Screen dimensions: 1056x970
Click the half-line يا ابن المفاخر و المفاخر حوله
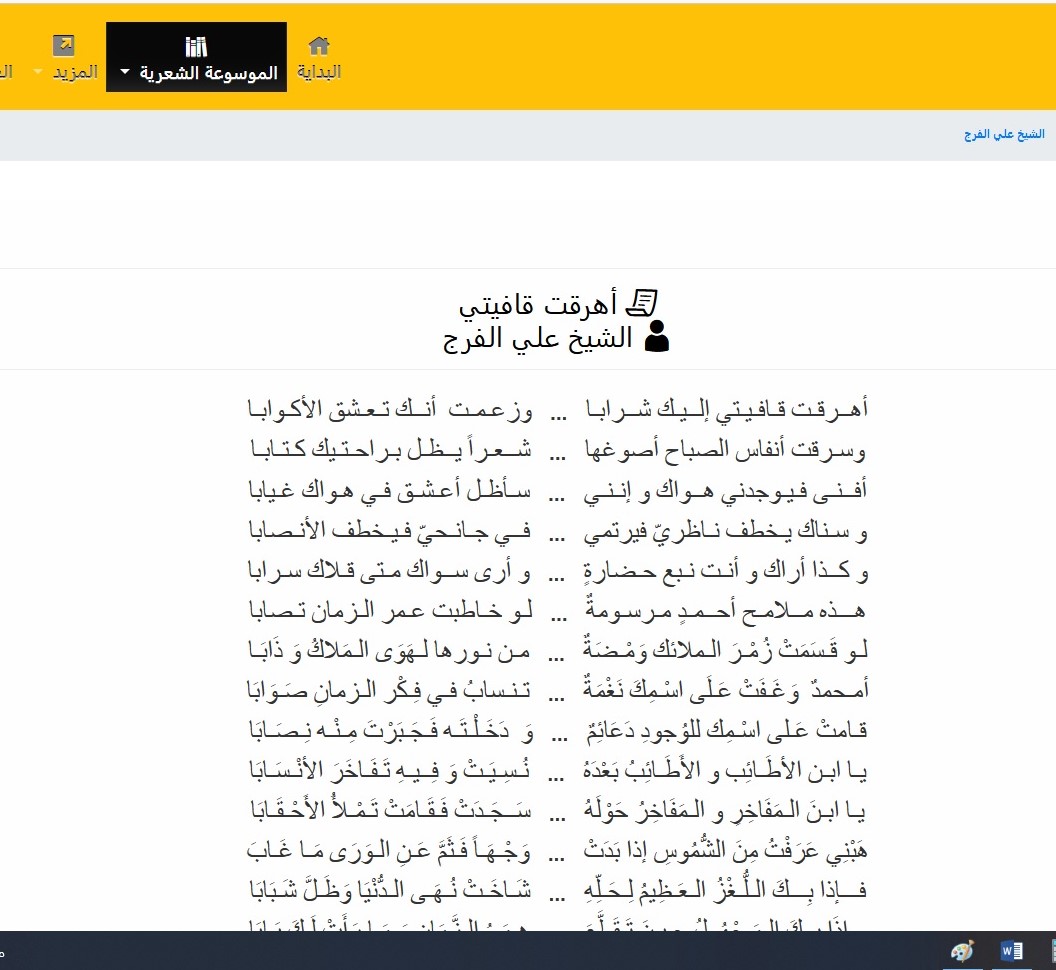(725, 809)
